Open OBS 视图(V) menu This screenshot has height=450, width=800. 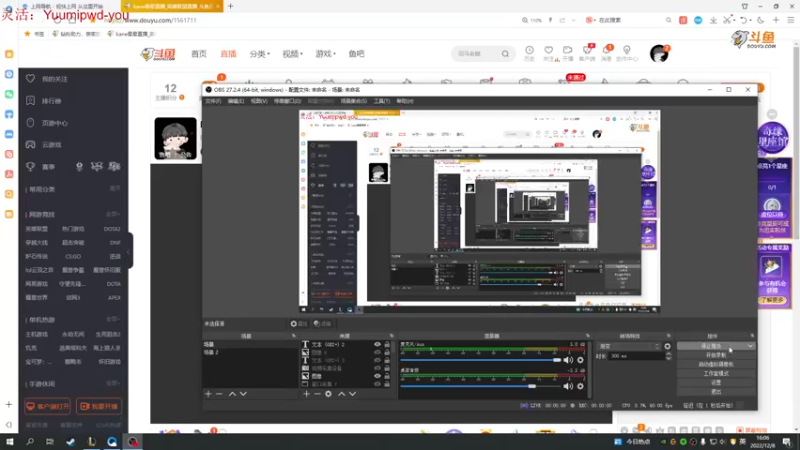pos(259,101)
